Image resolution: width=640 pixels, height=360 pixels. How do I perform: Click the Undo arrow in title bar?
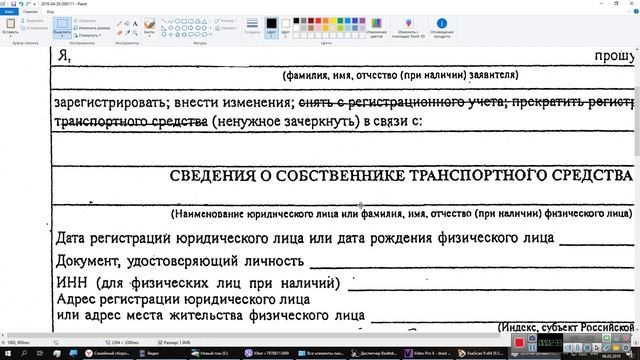(x=21, y=4)
